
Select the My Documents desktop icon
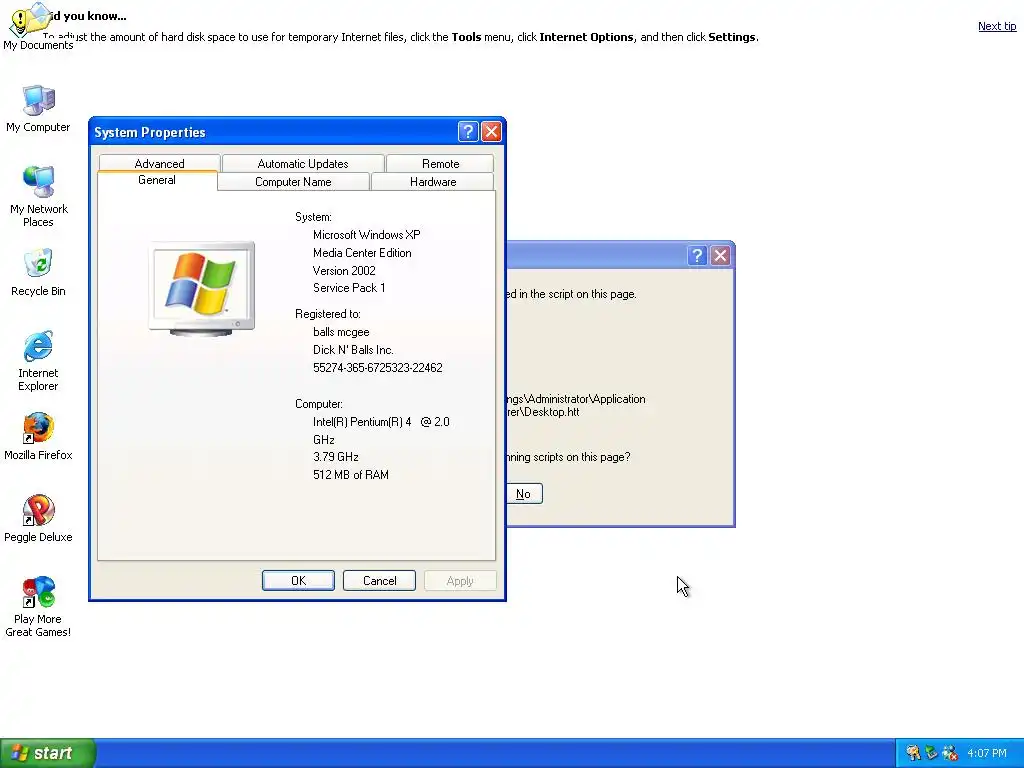coord(29,20)
